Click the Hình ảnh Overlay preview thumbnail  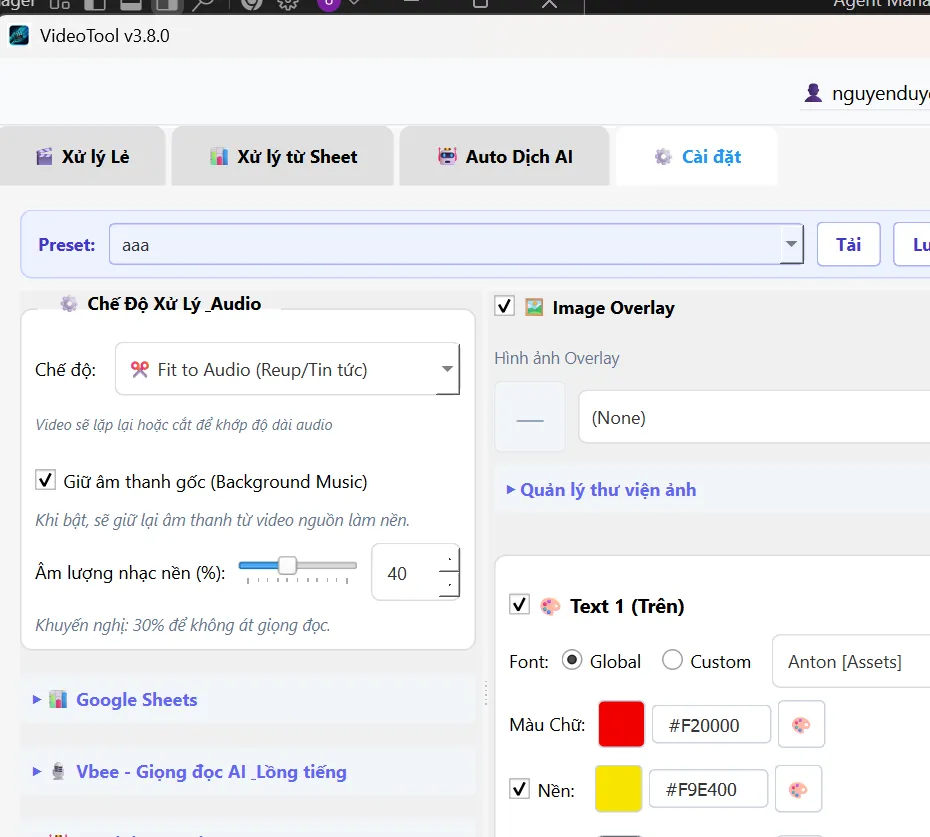click(x=530, y=419)
